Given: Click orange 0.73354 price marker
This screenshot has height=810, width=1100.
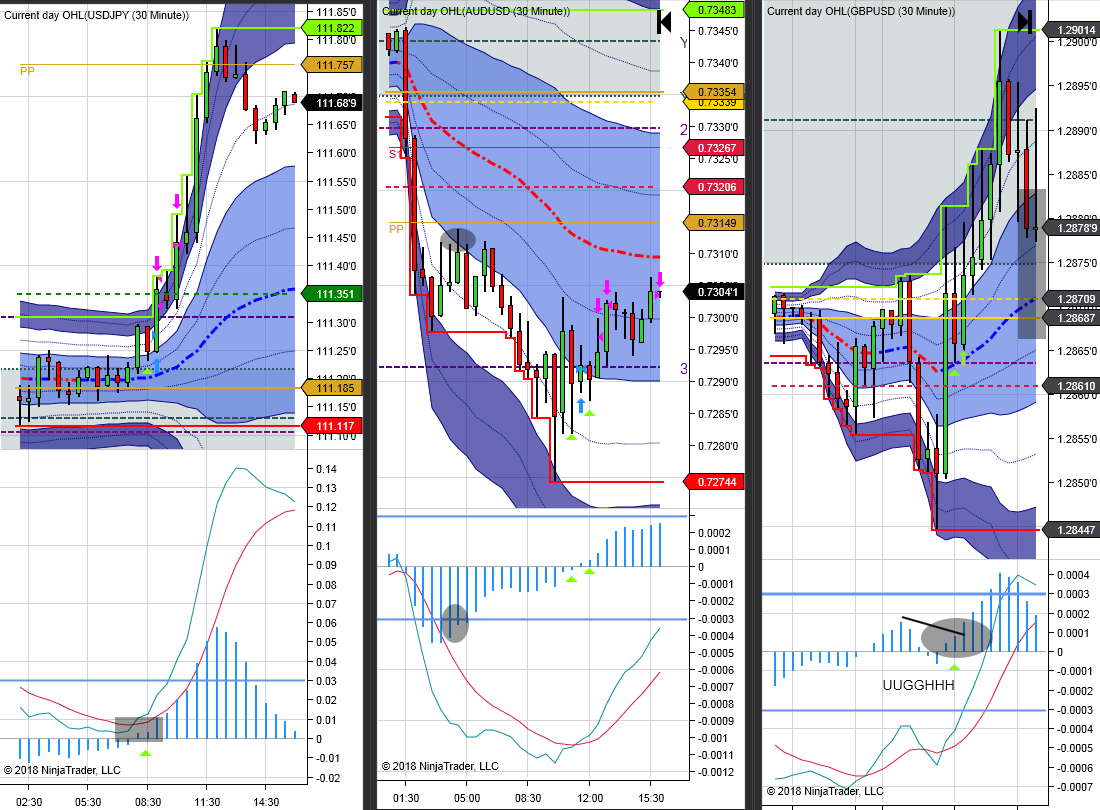Looking at the screenshot, I should (x=713, y=92).
